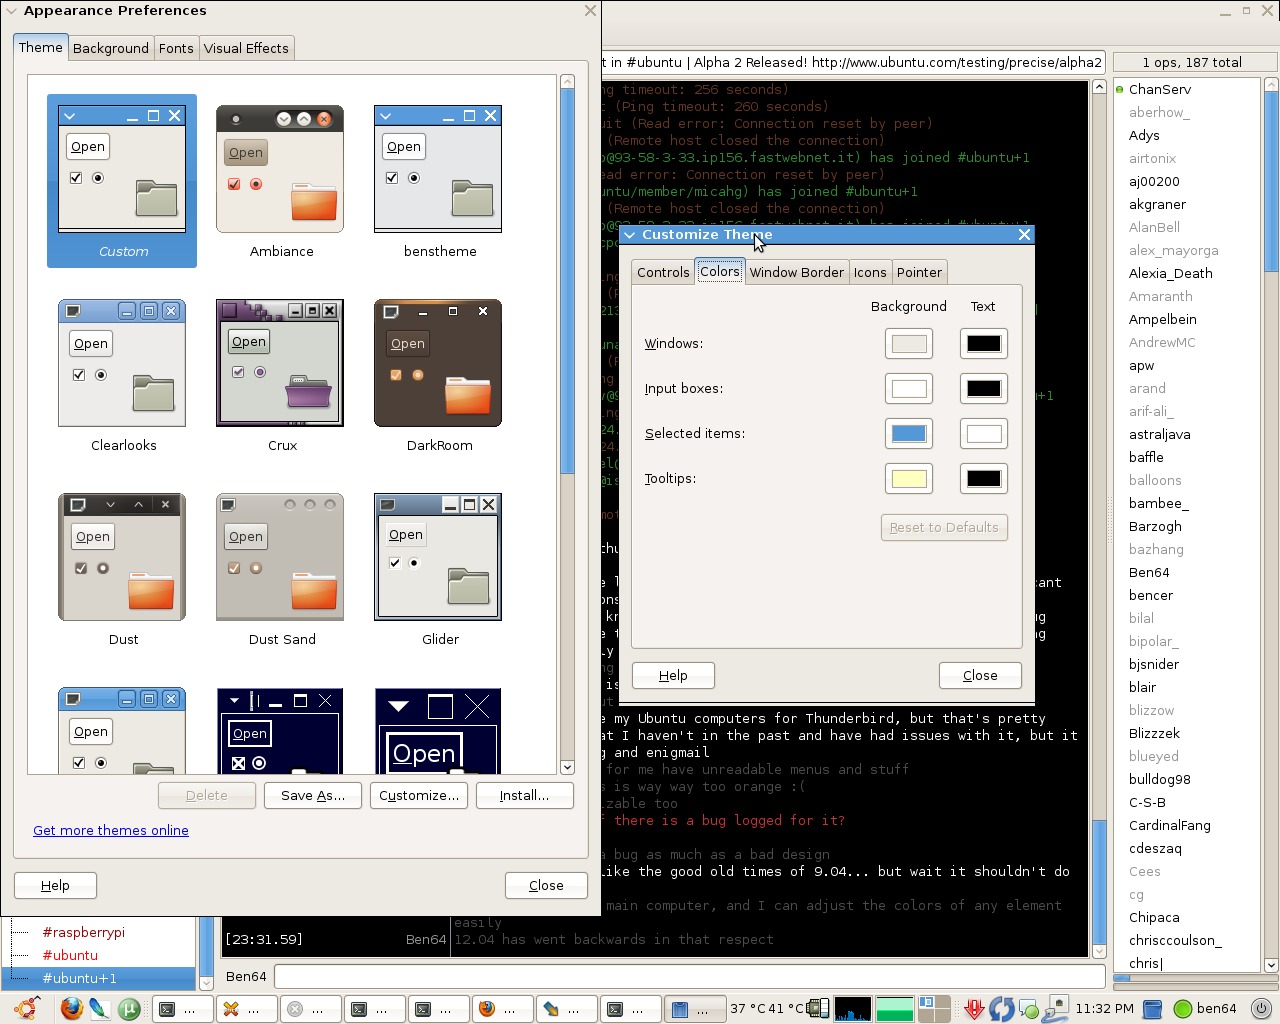
Task: Click the workspace switcher in the panel
Action: (934, 1008)
